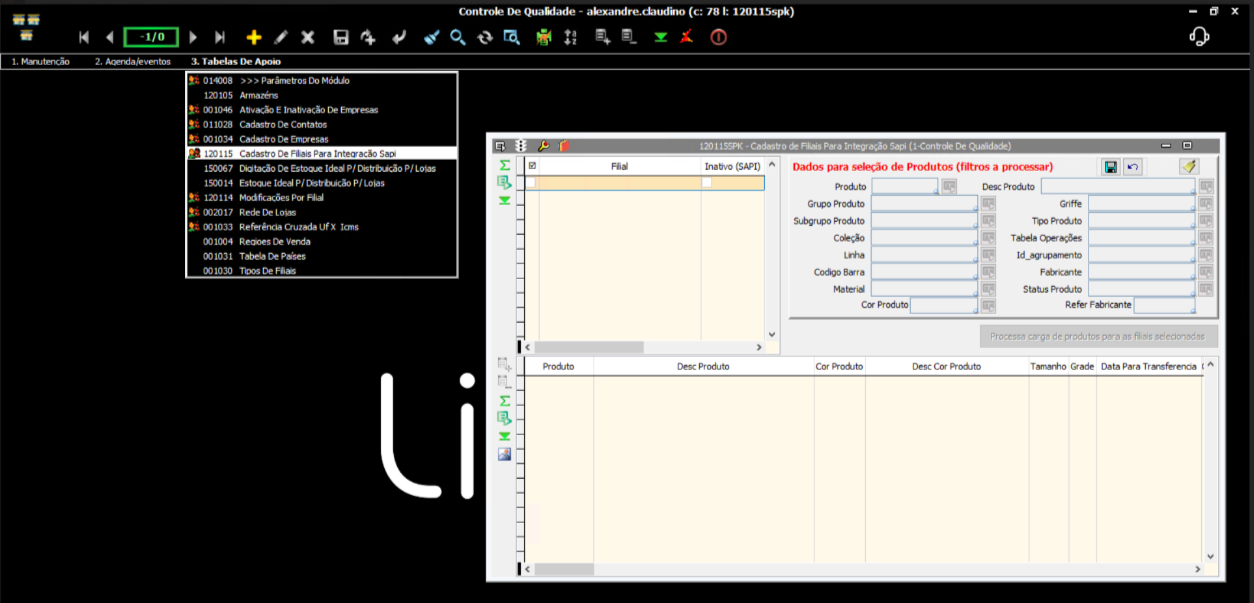Open the 1. Manutenção menu
The image size is (1254, 603).
[x=40, y=62]
